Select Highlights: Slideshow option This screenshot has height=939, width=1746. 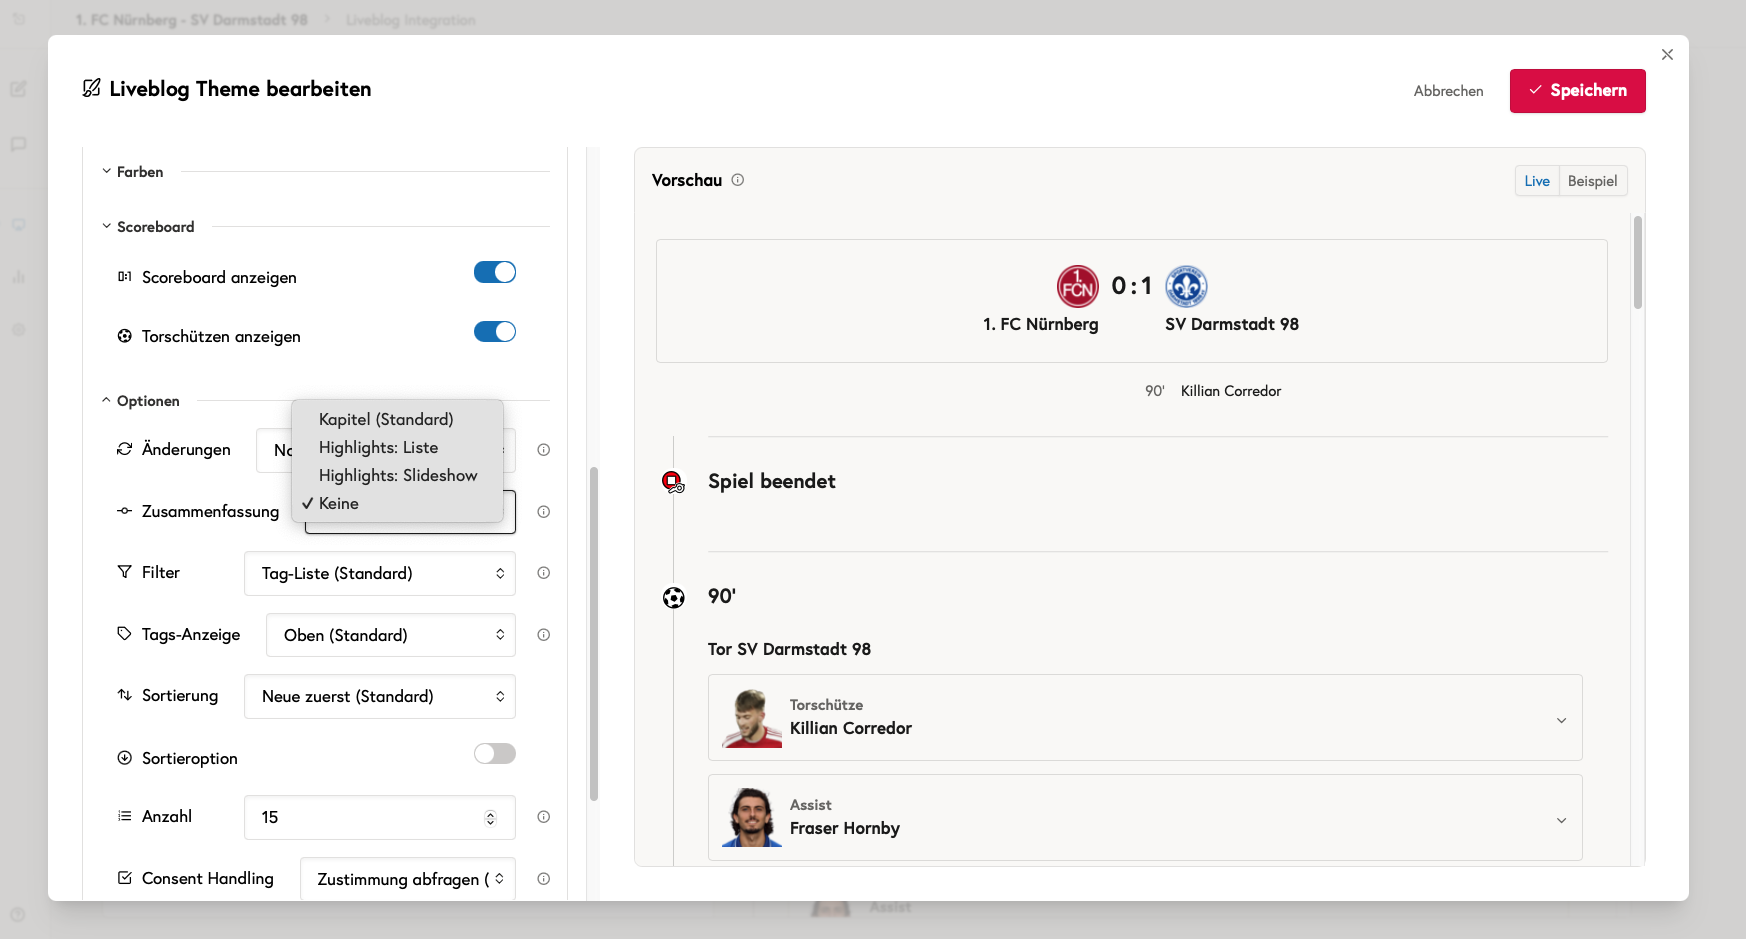(397, 475)
